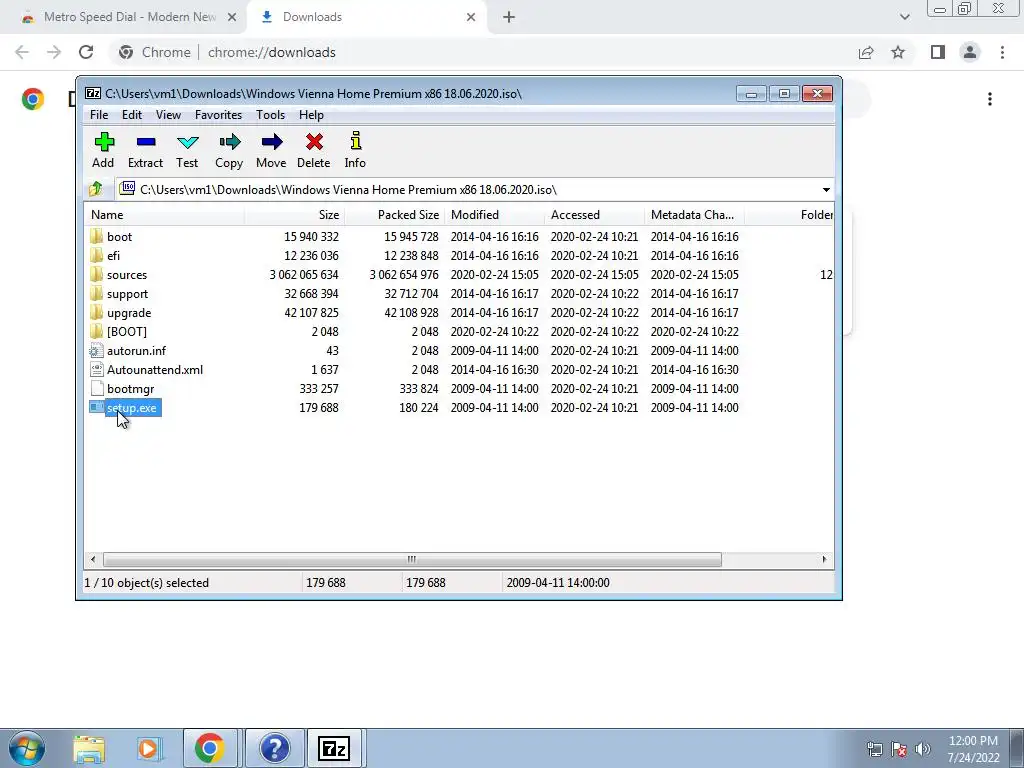This screenshot has height=768, width=1024.
Task: Sort by Metadata Changed column header
Action: (x=694, y=215)
